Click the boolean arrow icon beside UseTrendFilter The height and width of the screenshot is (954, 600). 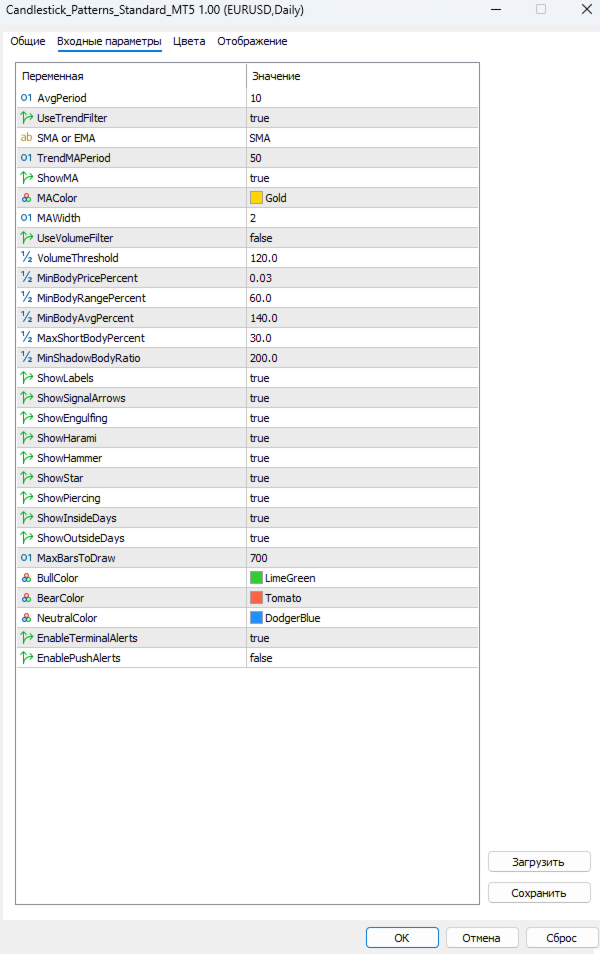[x=26, y=117]
